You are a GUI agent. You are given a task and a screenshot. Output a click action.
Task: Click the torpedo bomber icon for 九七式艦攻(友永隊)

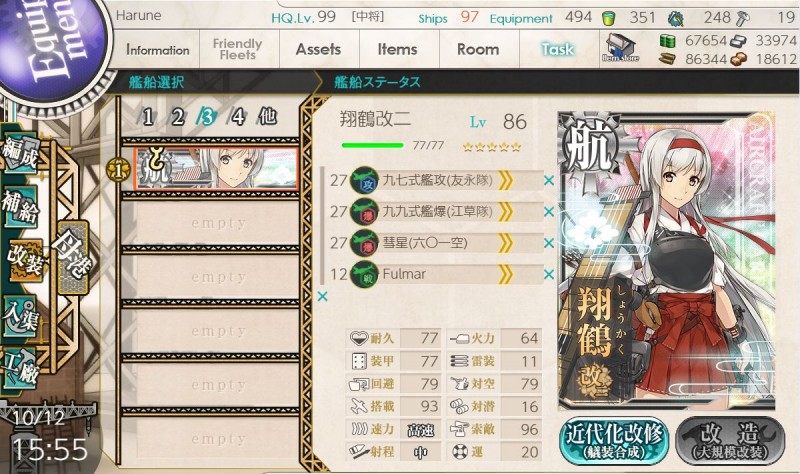pos(365,181)
